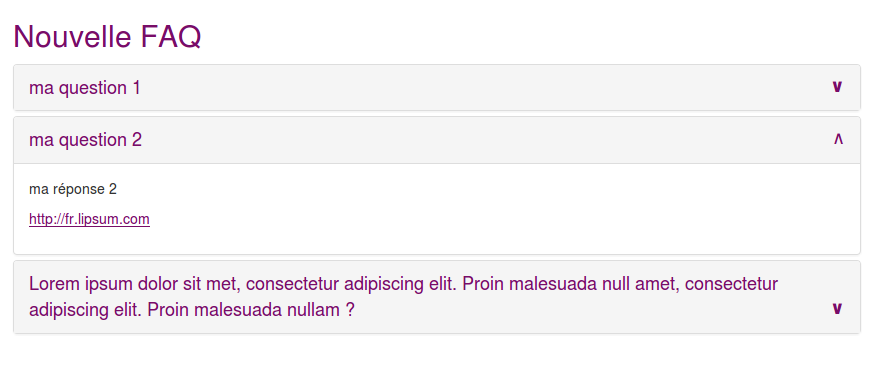Image resolution: width=890 pixels, height=379 pixels.
Task: Click the number '2' in ma question 2 title
Action: [x=137, y=140]
